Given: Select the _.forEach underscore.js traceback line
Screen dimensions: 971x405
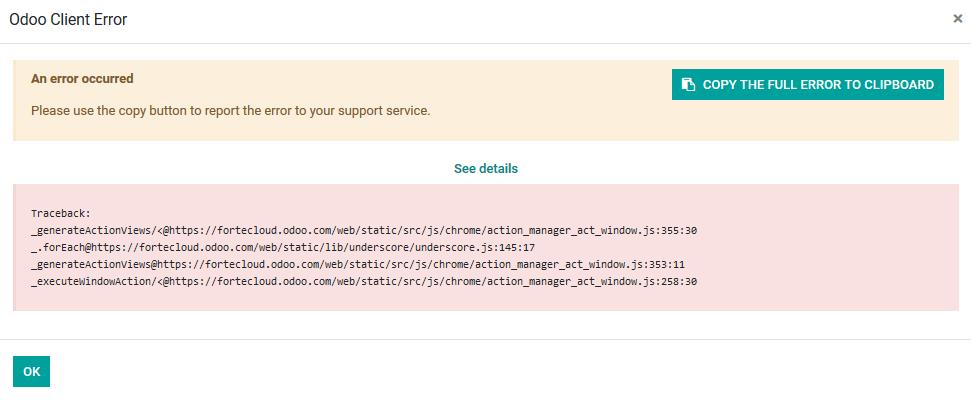Looking at the screenshot, I should pyautogui.click(x=283, y=247).
